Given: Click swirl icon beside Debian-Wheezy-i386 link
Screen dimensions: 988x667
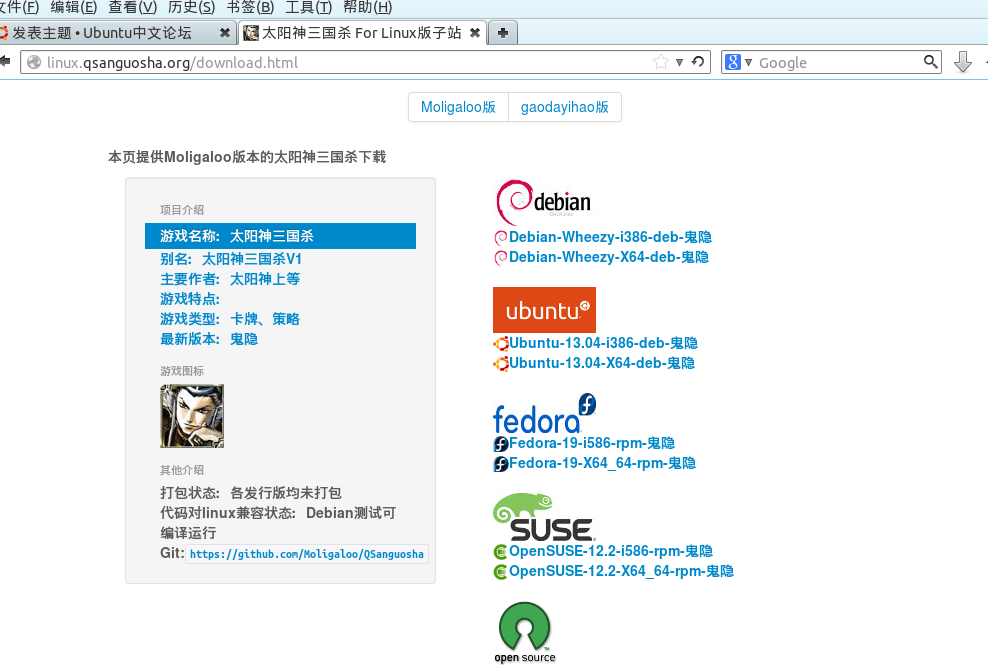Looking at the screenshot, I should click(501, 237).
